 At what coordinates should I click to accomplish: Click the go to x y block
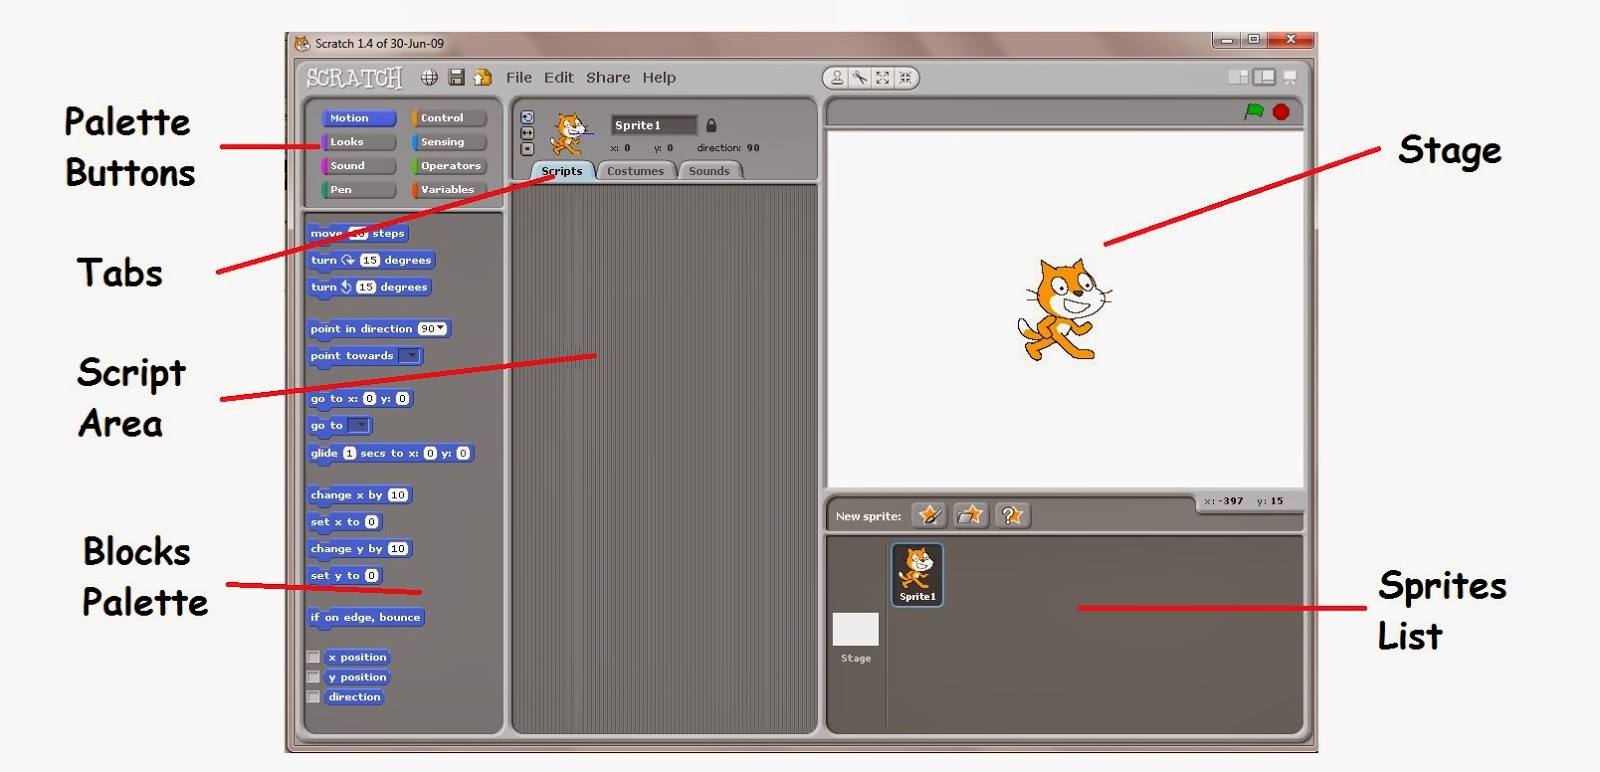click(360, 399)
